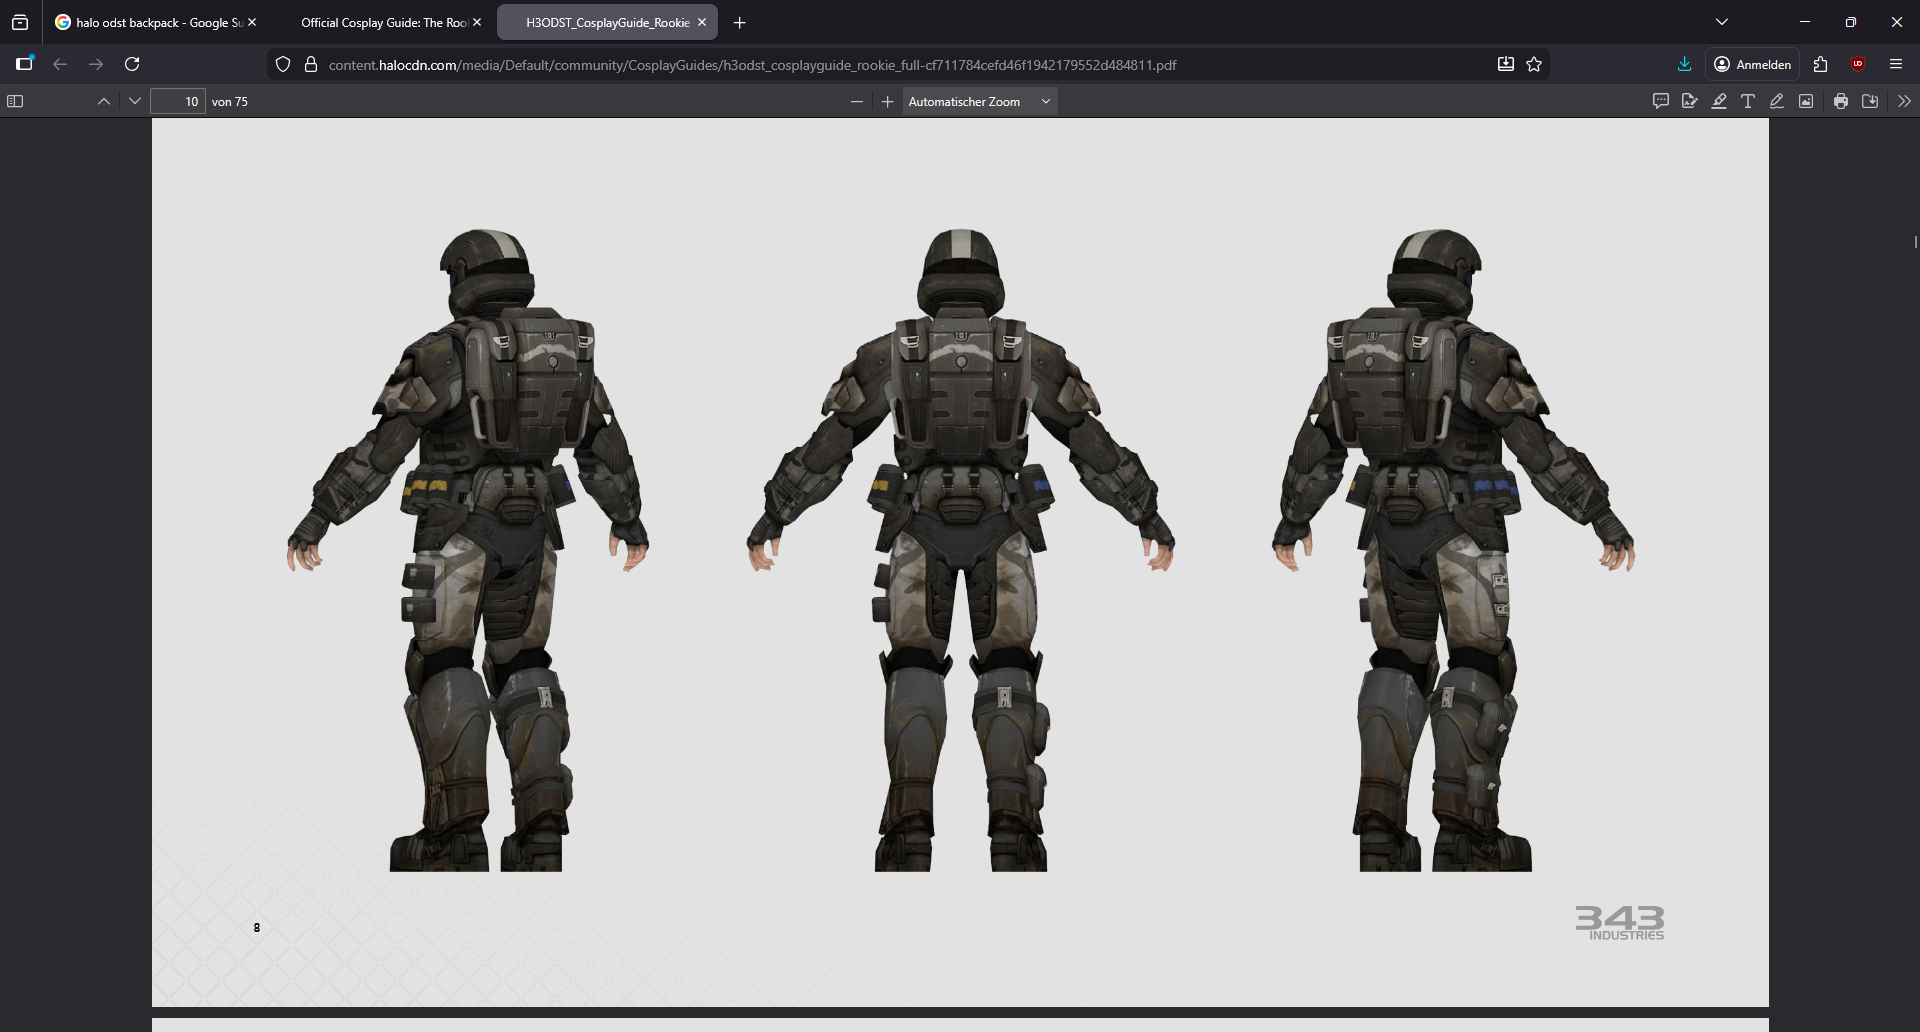Select the text annotation tool
Image resolution: width=1920 pixels, height=1032 pixels.
(1748, 101)
